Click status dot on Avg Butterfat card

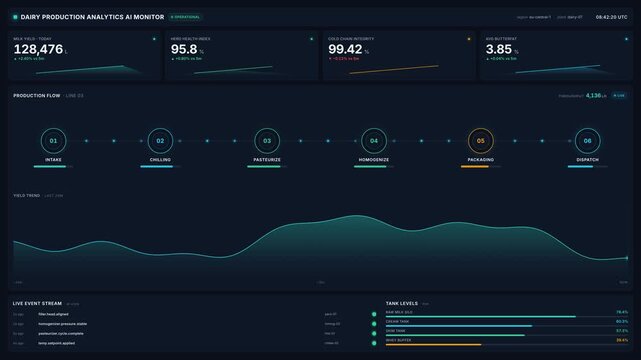[x=626, y=39]
